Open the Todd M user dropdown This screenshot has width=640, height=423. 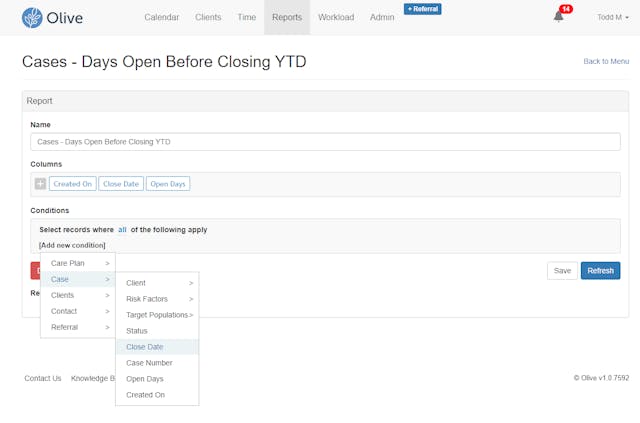click(613, 17)
